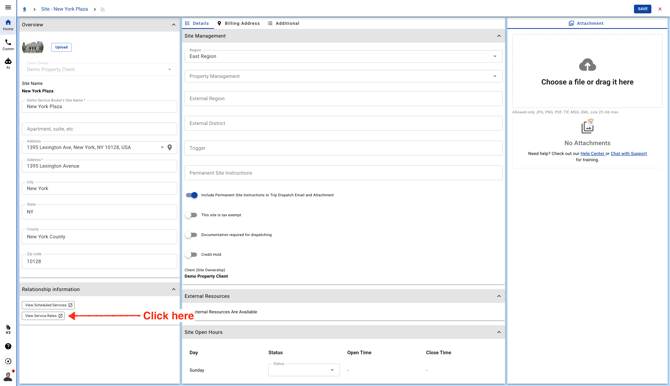Viewport: 670px width, 386px height.
Task: Click the Upload photo button
Action: pos(61,47)
